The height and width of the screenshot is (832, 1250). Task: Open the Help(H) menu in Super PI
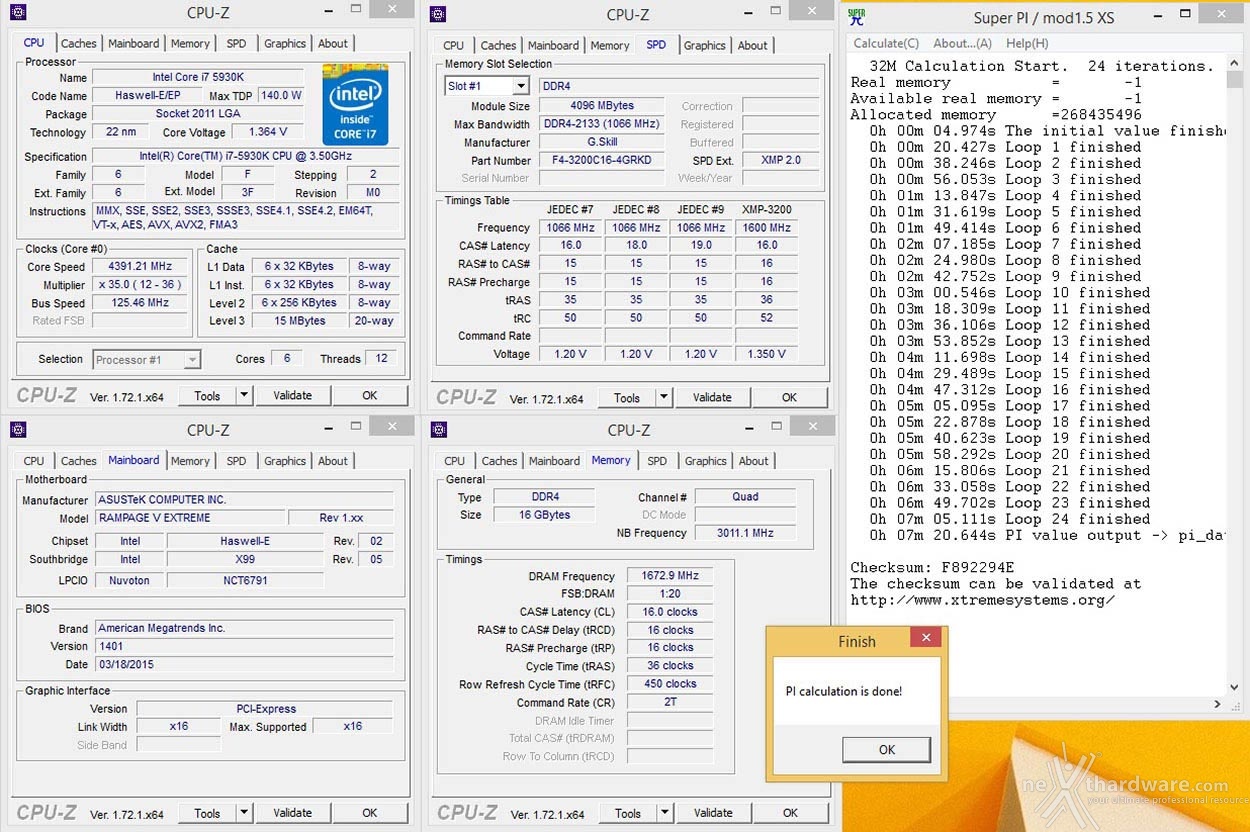tap(1027, 43)
